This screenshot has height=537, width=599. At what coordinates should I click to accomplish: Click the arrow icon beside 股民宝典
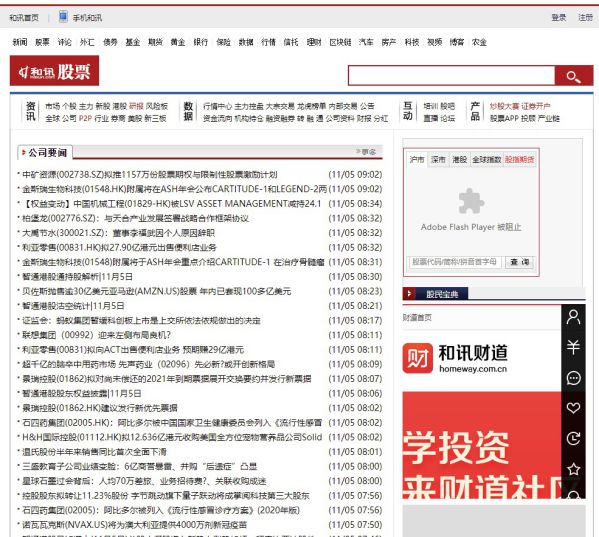tap(409, 294)
